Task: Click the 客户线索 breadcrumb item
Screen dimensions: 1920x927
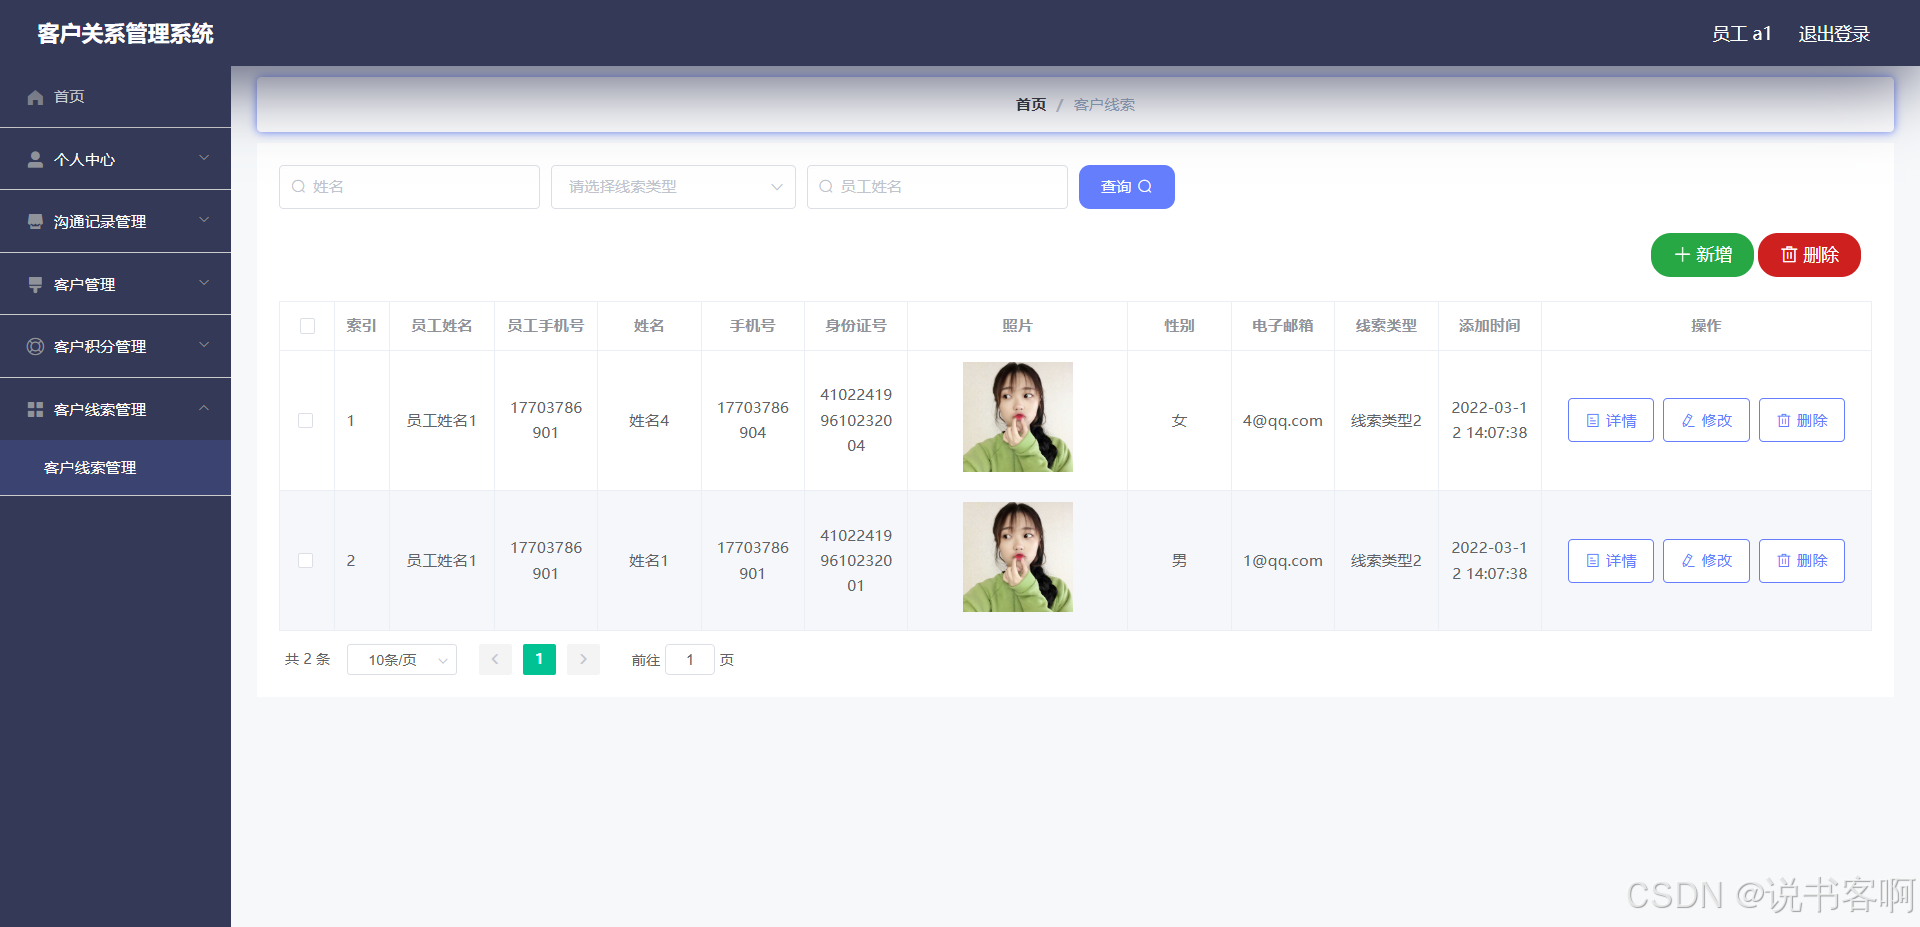Action: (x=1104, y=105)
